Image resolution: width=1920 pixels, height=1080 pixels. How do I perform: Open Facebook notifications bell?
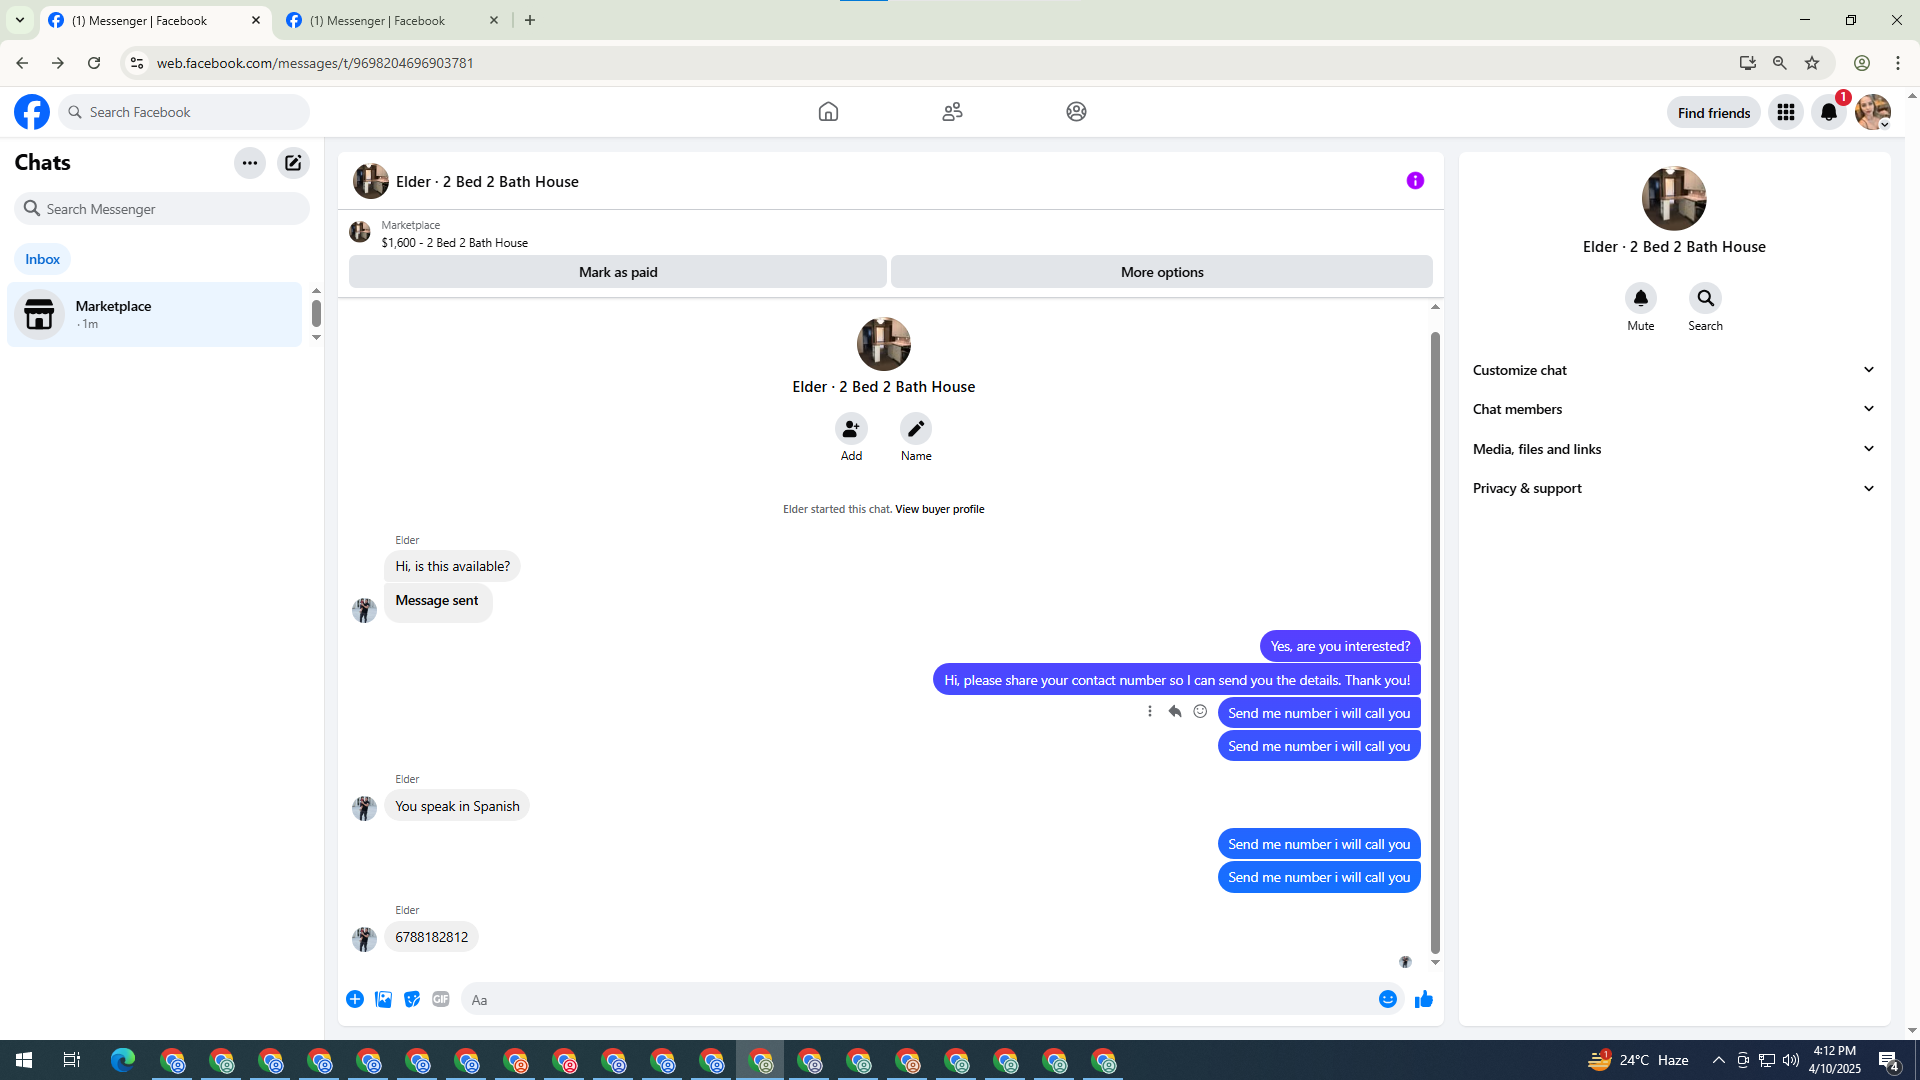click(1829, 112)
